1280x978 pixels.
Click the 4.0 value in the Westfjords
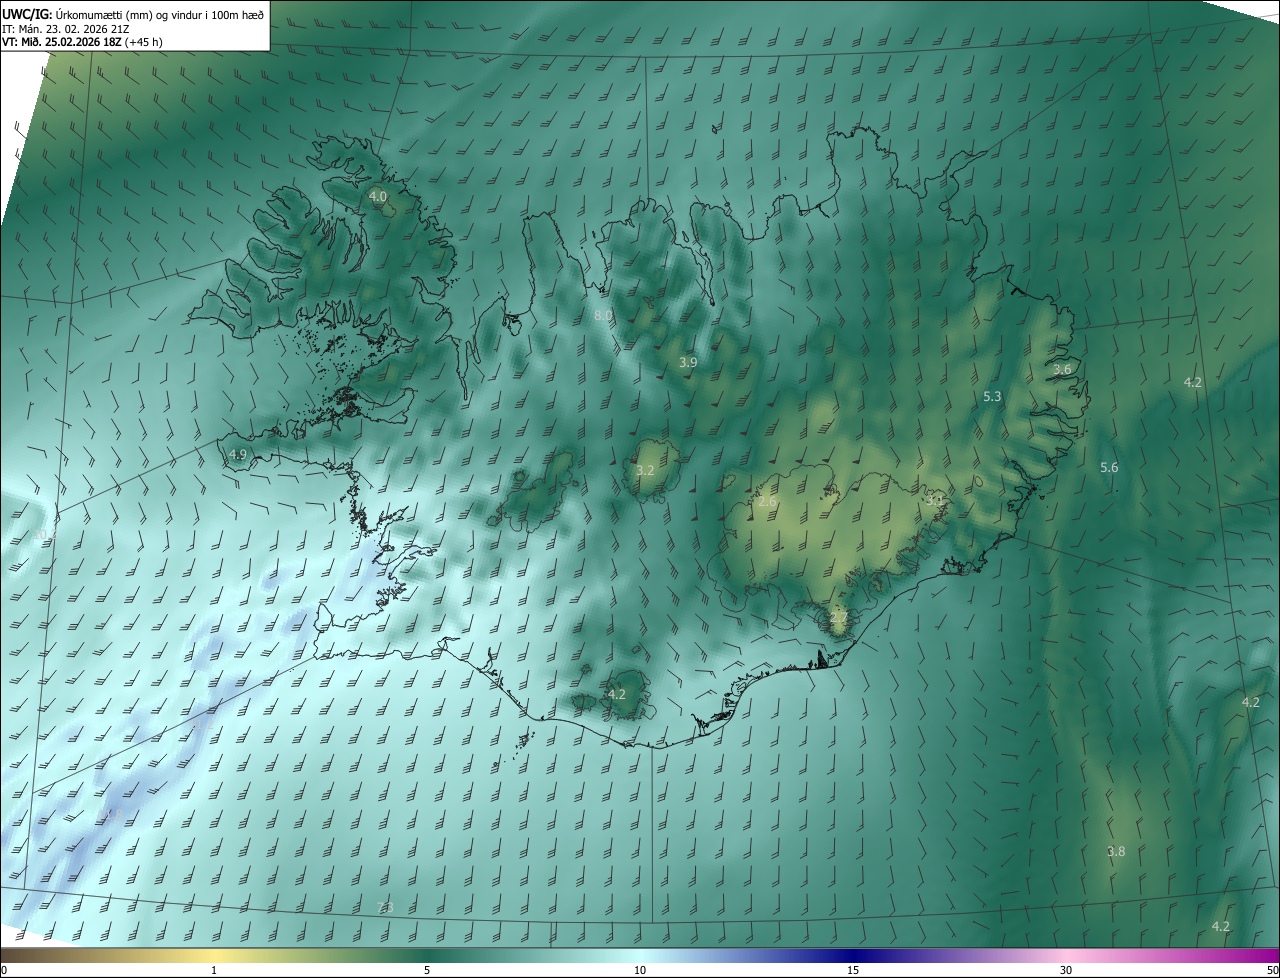pos(378,197)
